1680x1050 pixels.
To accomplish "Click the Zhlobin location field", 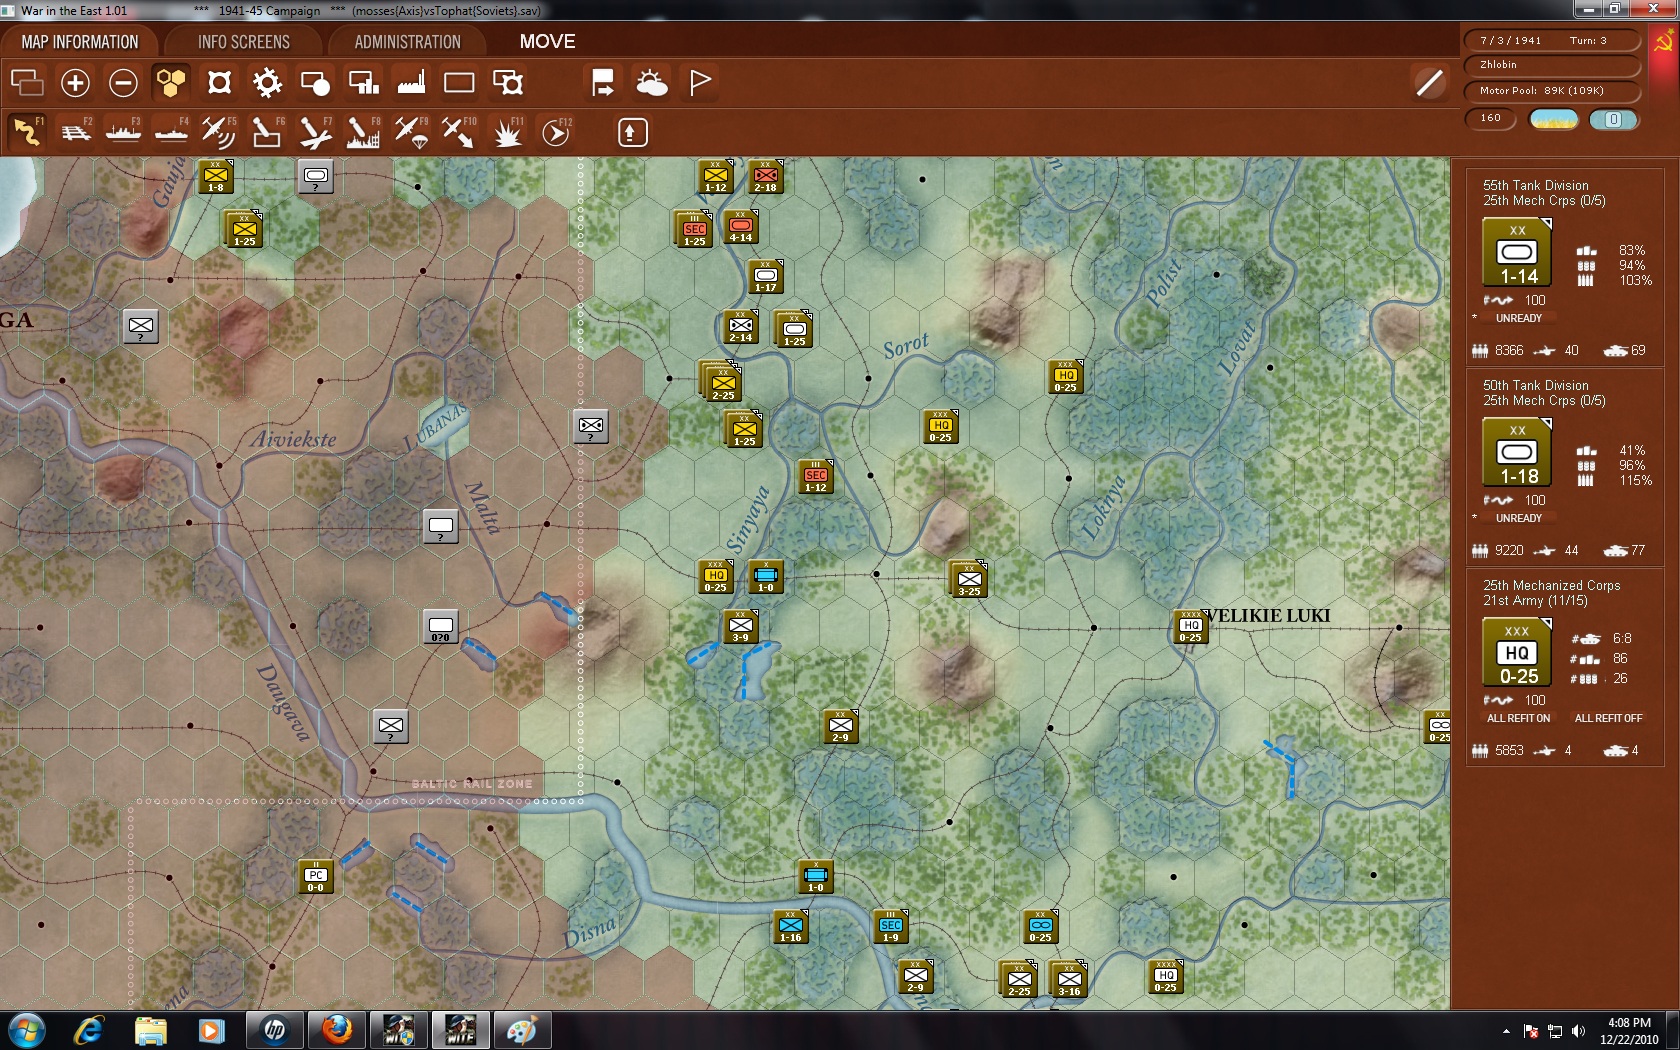I will 1552,65.
